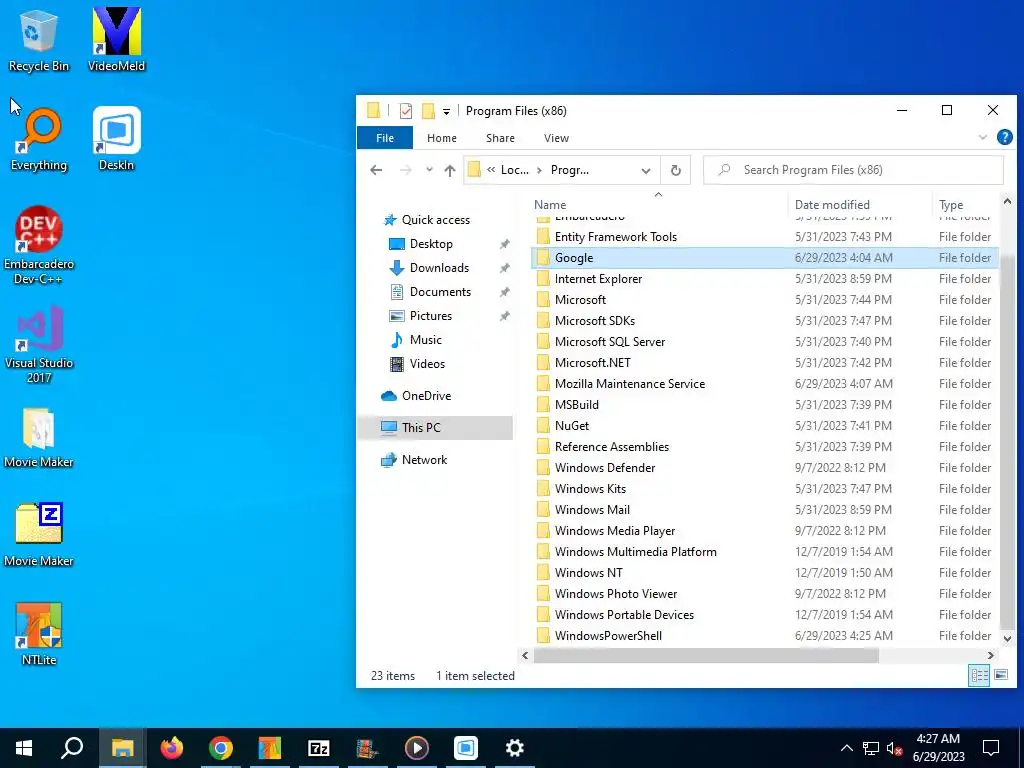Open the Movie Maker zip archive
Screen dimensions: 1024x768
pos(39,536)
